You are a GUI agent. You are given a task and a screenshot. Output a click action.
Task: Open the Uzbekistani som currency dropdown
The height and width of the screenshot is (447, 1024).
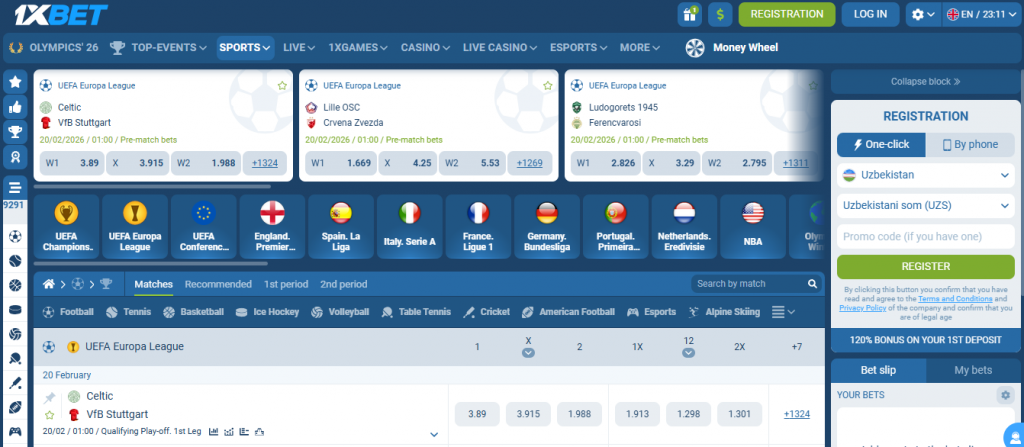(926, 206)
